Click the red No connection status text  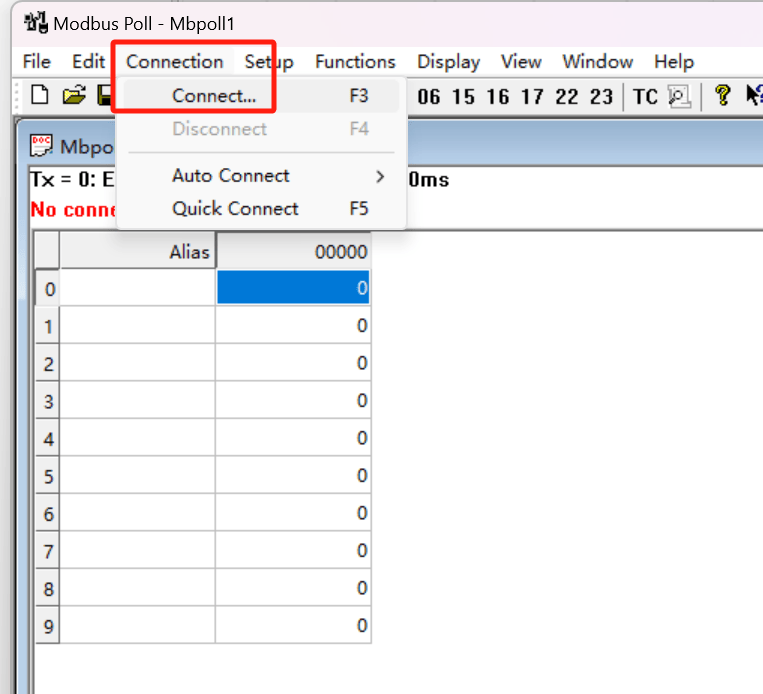pyautogui.click(x=73, y=210)
